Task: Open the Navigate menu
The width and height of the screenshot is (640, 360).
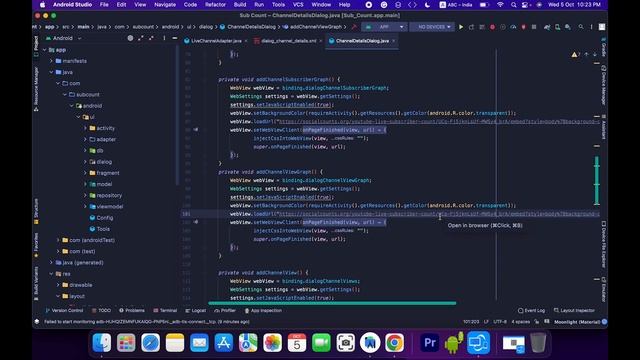Action: pos(165,5)
